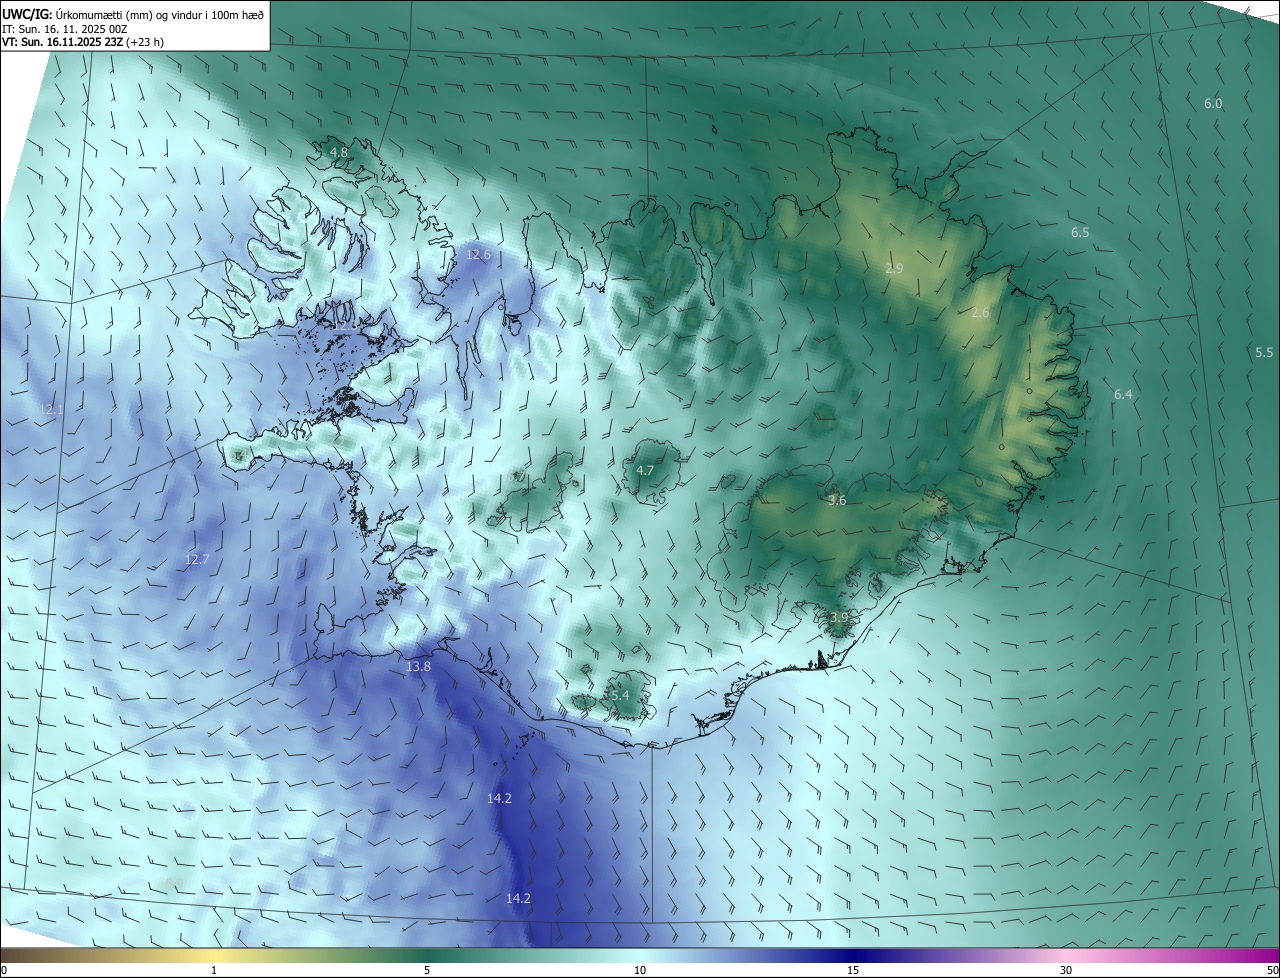The image size is (1280, 978).
Task: Select the IT: Sun. 16. 11. 2025 00Z line
Action: 64,29
